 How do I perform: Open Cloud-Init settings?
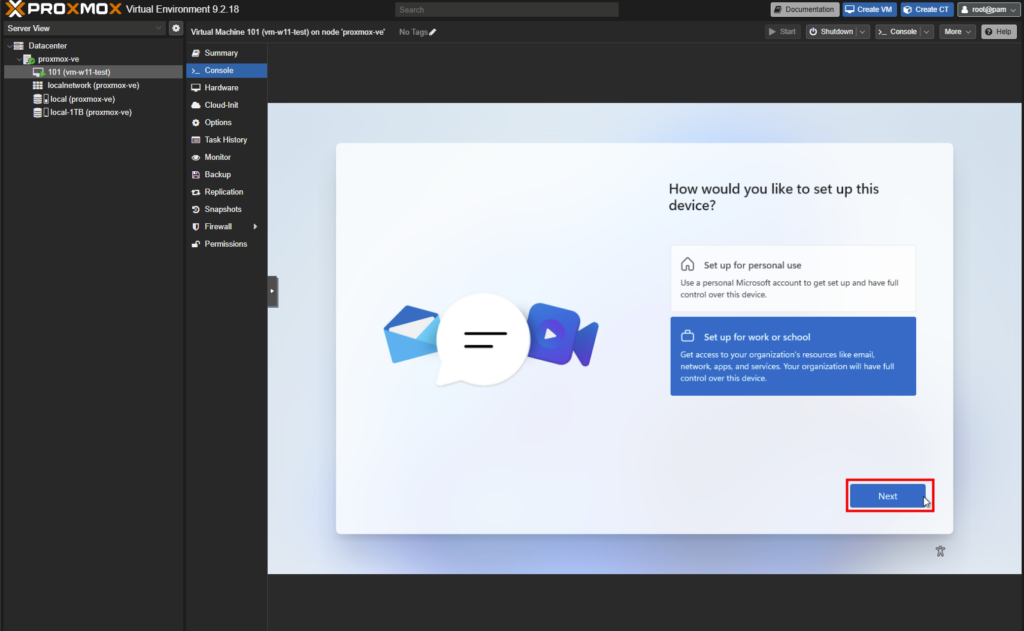coord(227,105)
